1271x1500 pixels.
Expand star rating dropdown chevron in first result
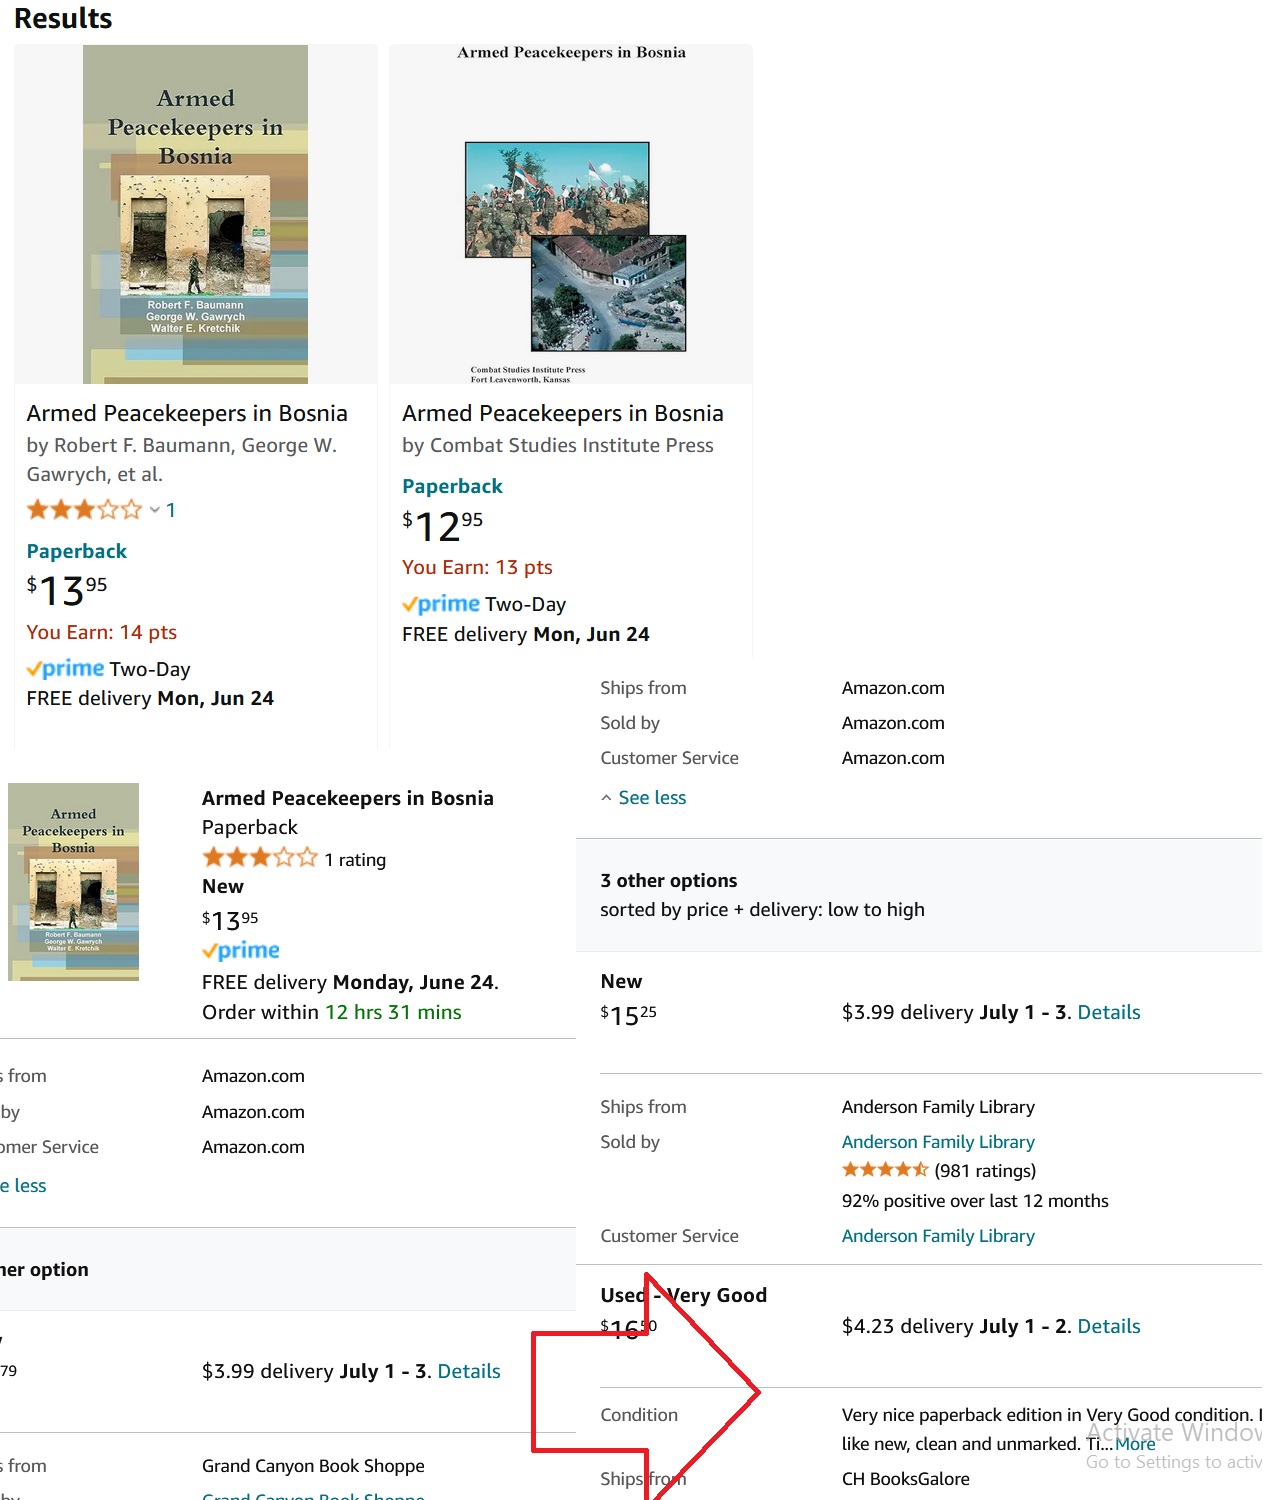[x=155, y=510]
